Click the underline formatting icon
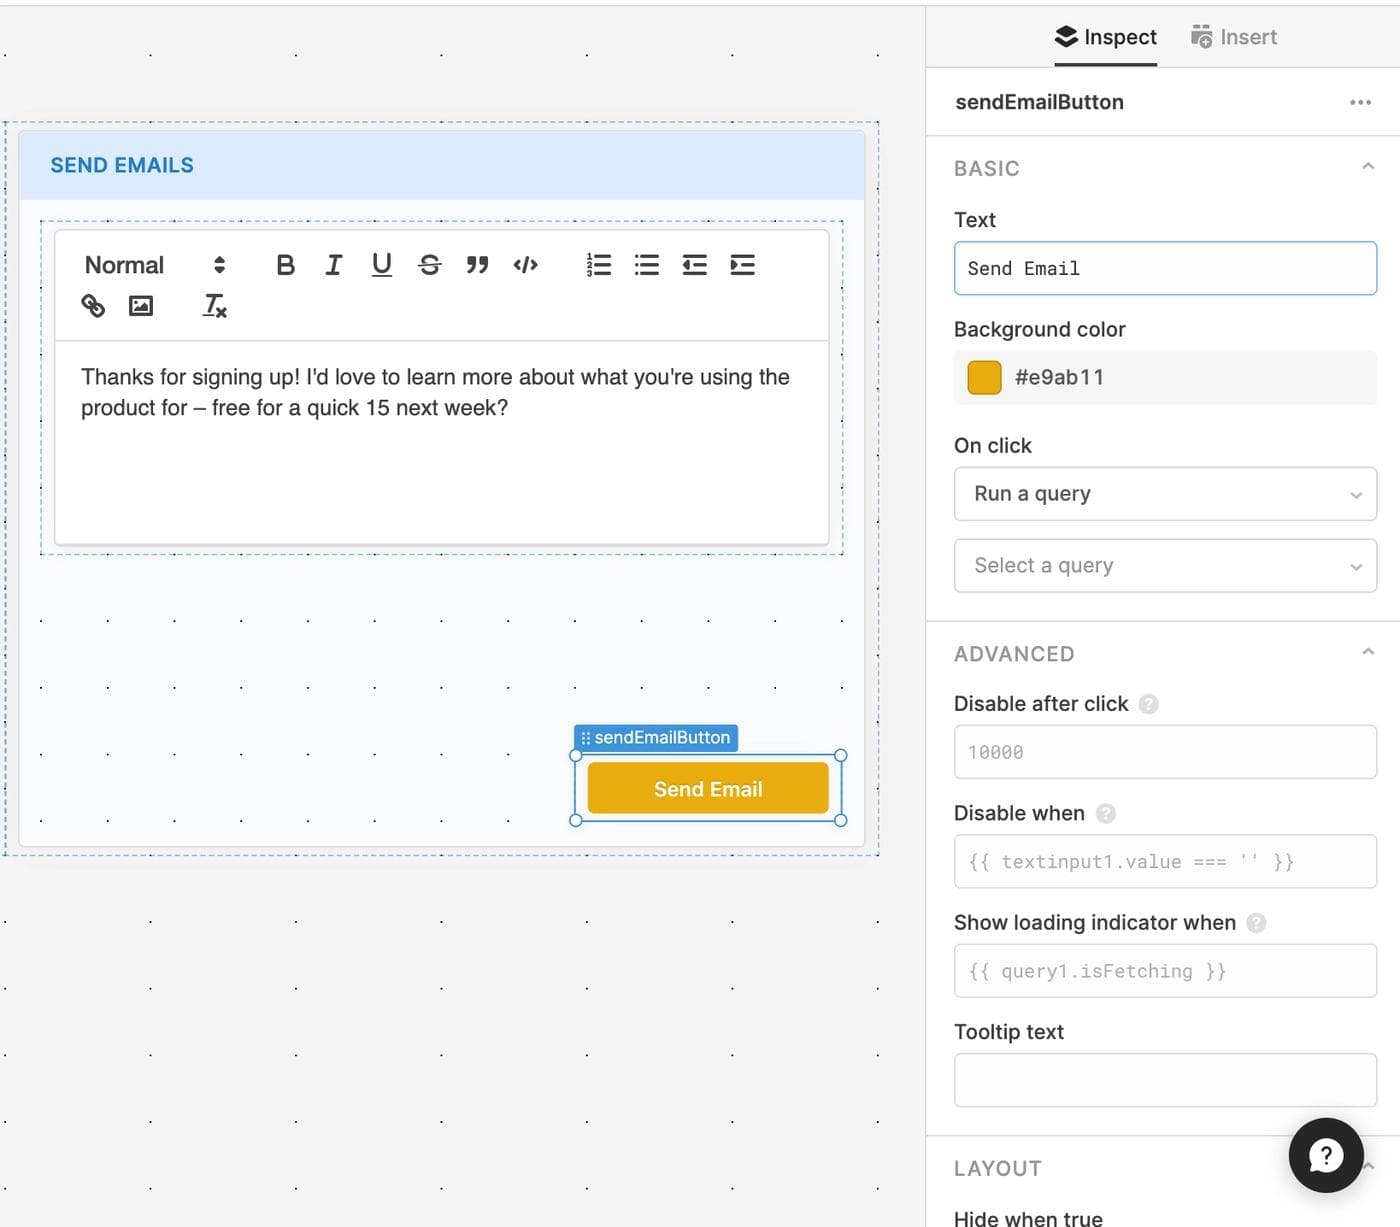This screenshot has height=1227, width=1400. pyautogui.click(x=381, y=265)
